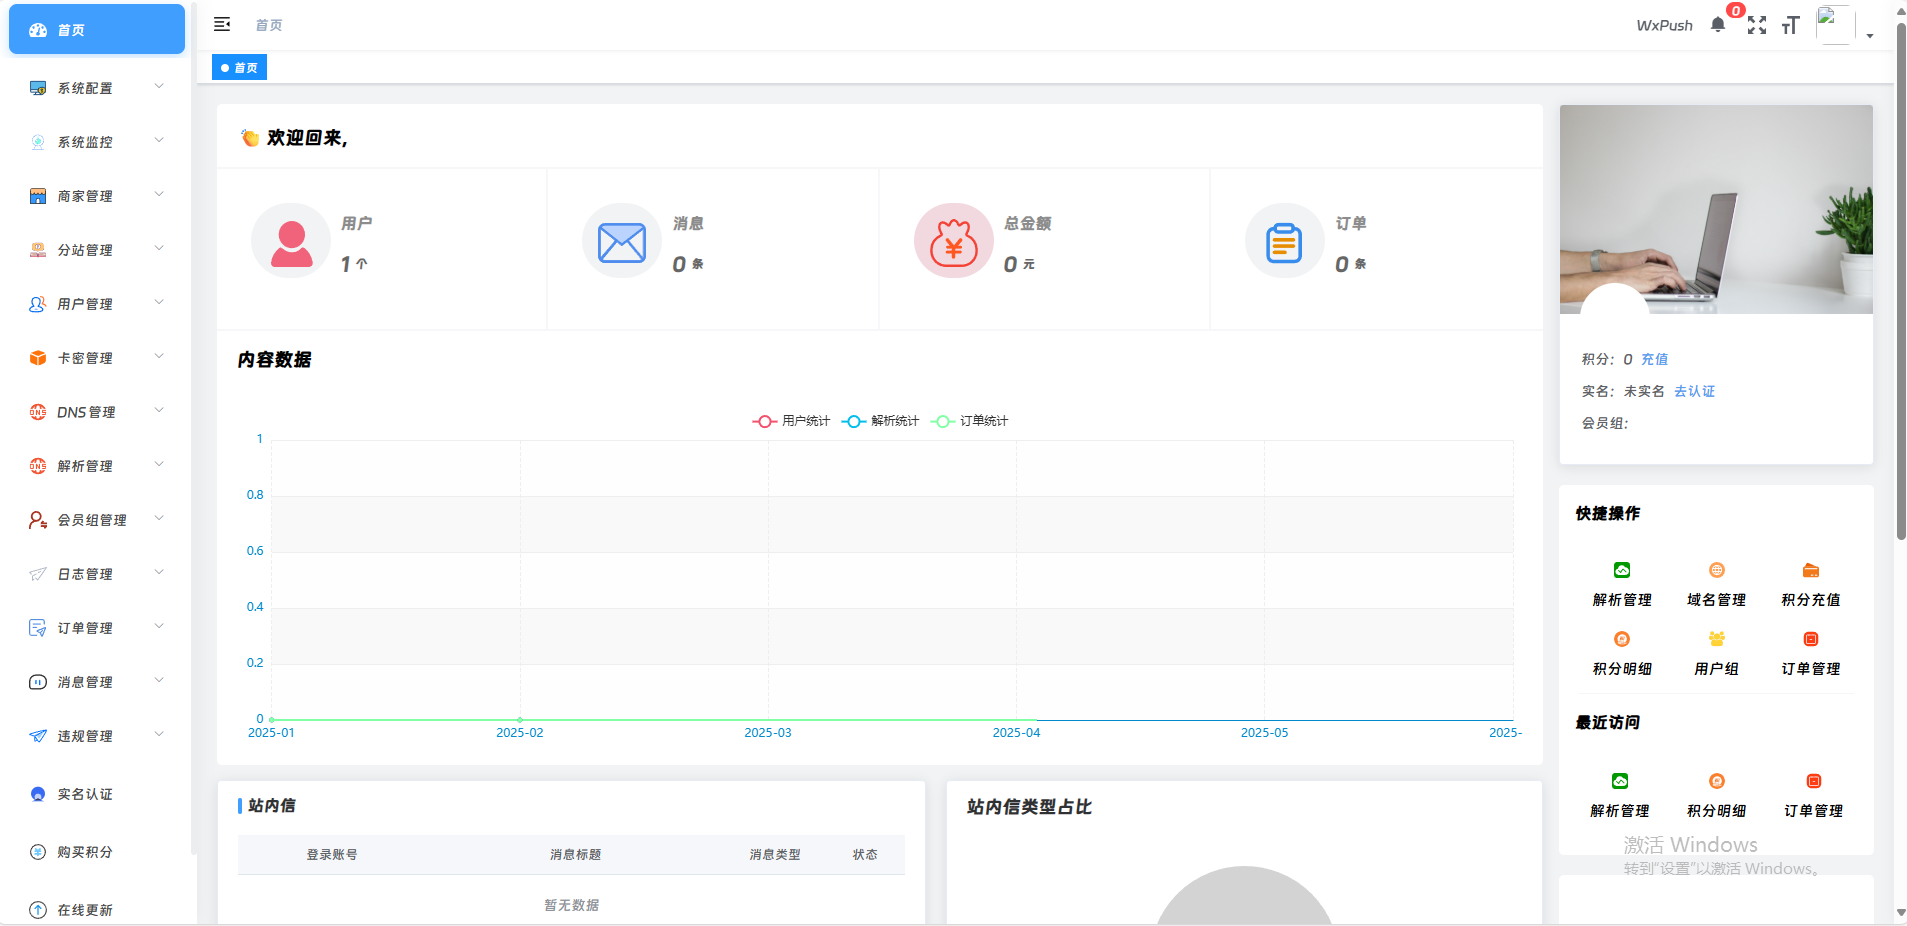
Task: Click the 状态 column header
Action: (865, 855)
